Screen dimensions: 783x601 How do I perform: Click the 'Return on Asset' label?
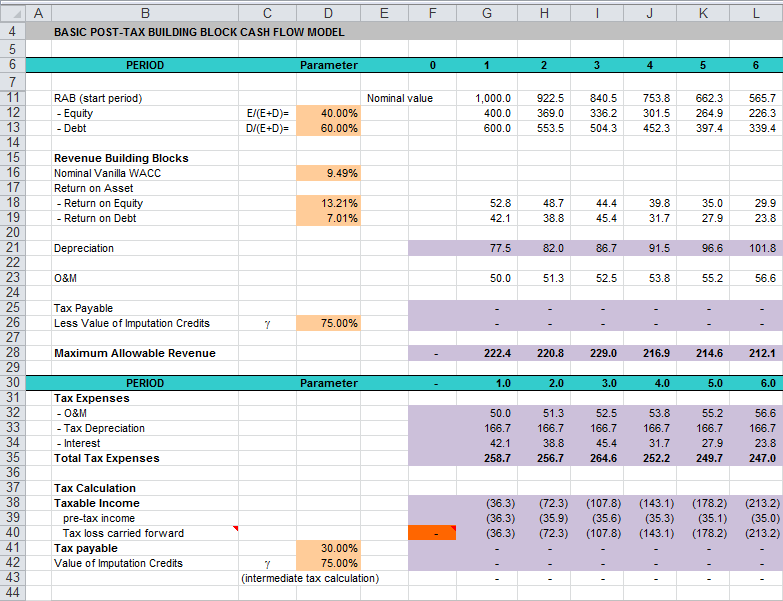(93, 188)
